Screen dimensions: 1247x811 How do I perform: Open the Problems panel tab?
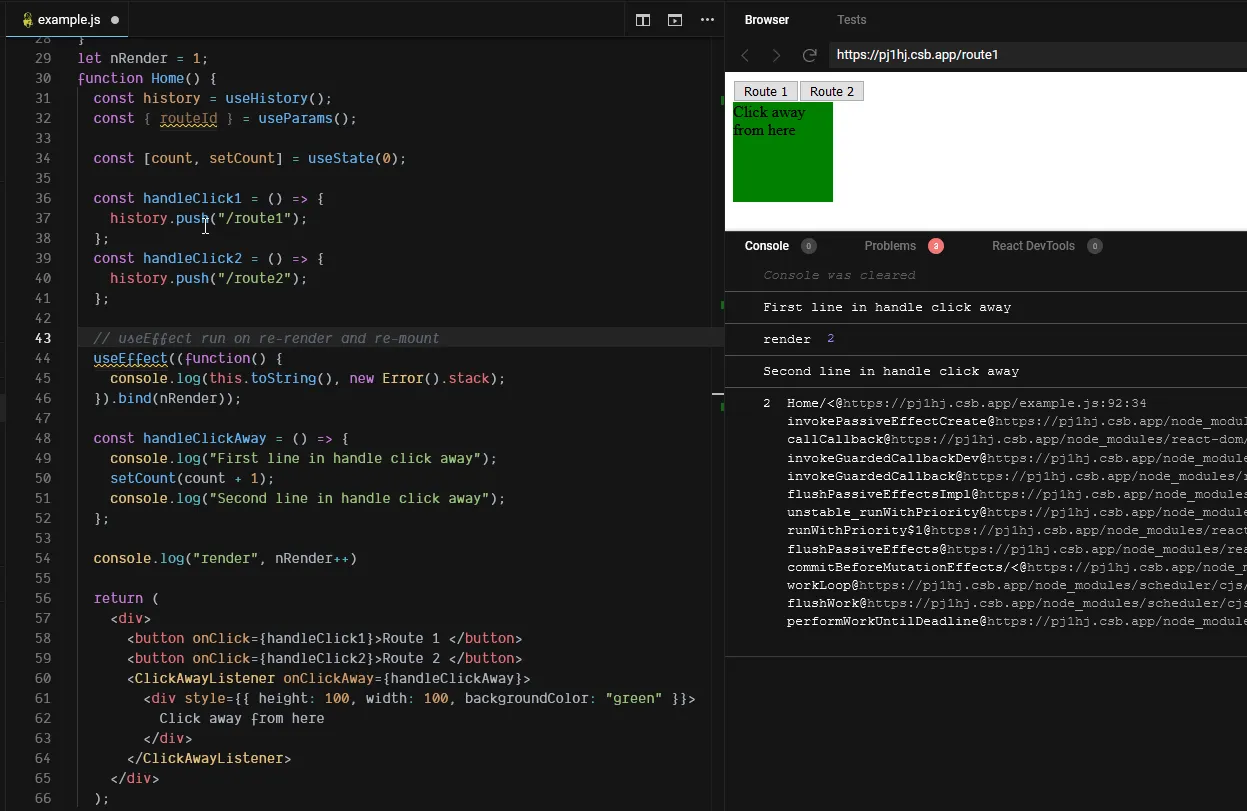point(890,246)
